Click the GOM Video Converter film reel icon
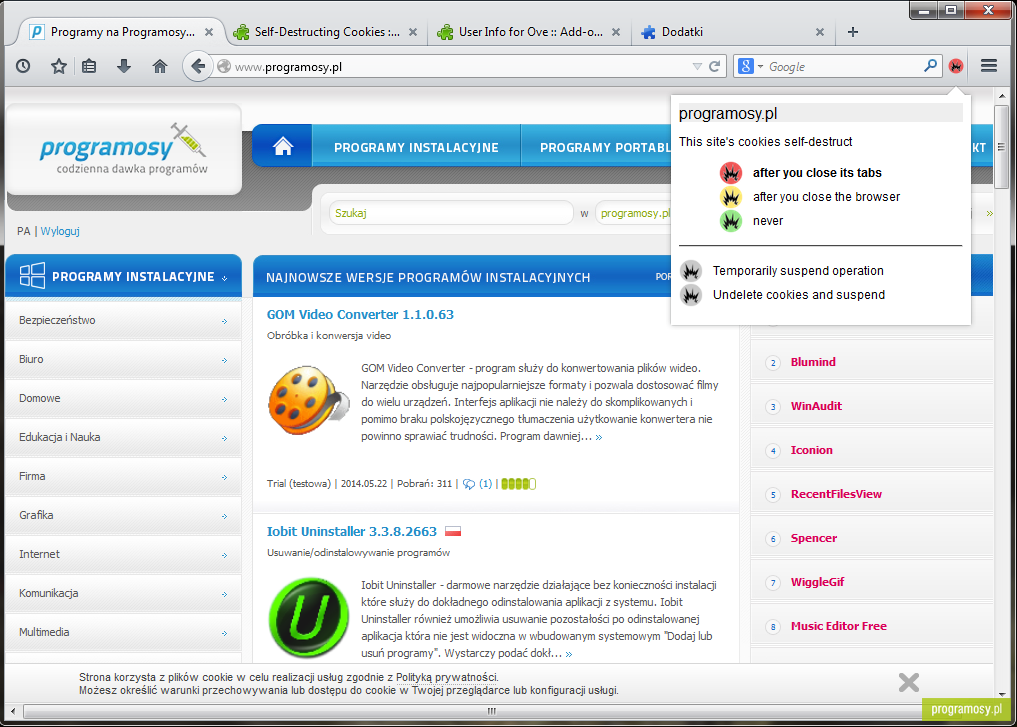This screenshot has height=727, width=1017. pos(309,400)
